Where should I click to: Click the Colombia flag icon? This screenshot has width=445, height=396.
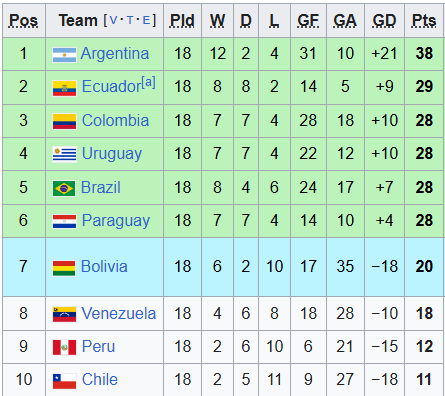click(x=64, y=121)
